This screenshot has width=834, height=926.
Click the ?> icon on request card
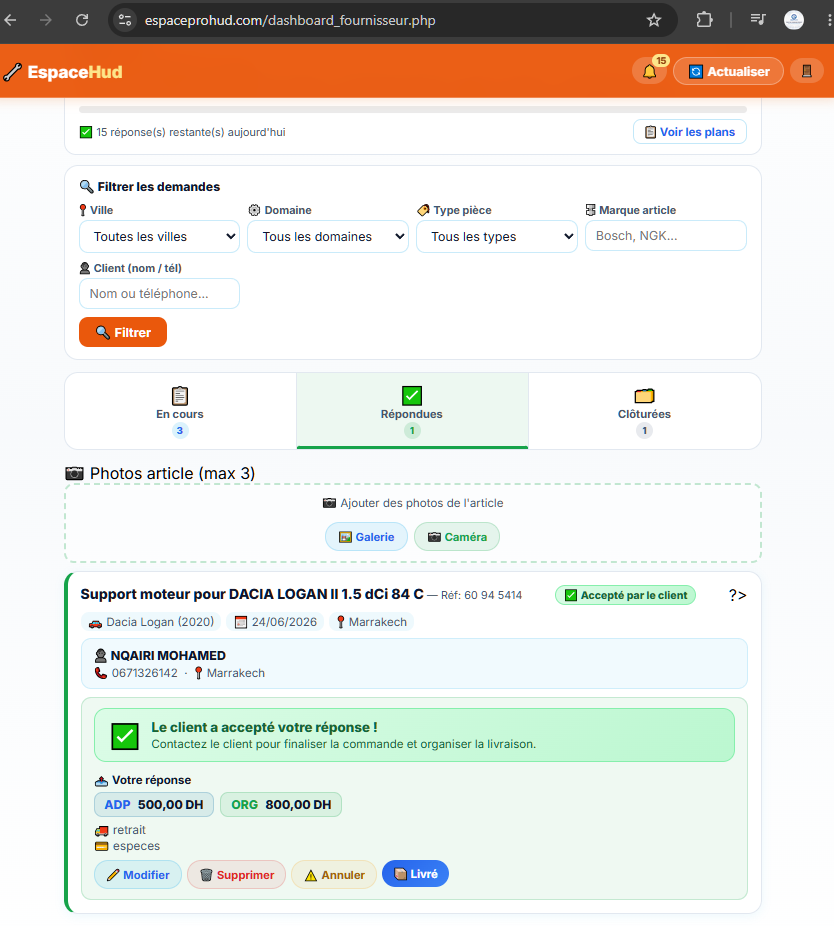click(737, 595)
